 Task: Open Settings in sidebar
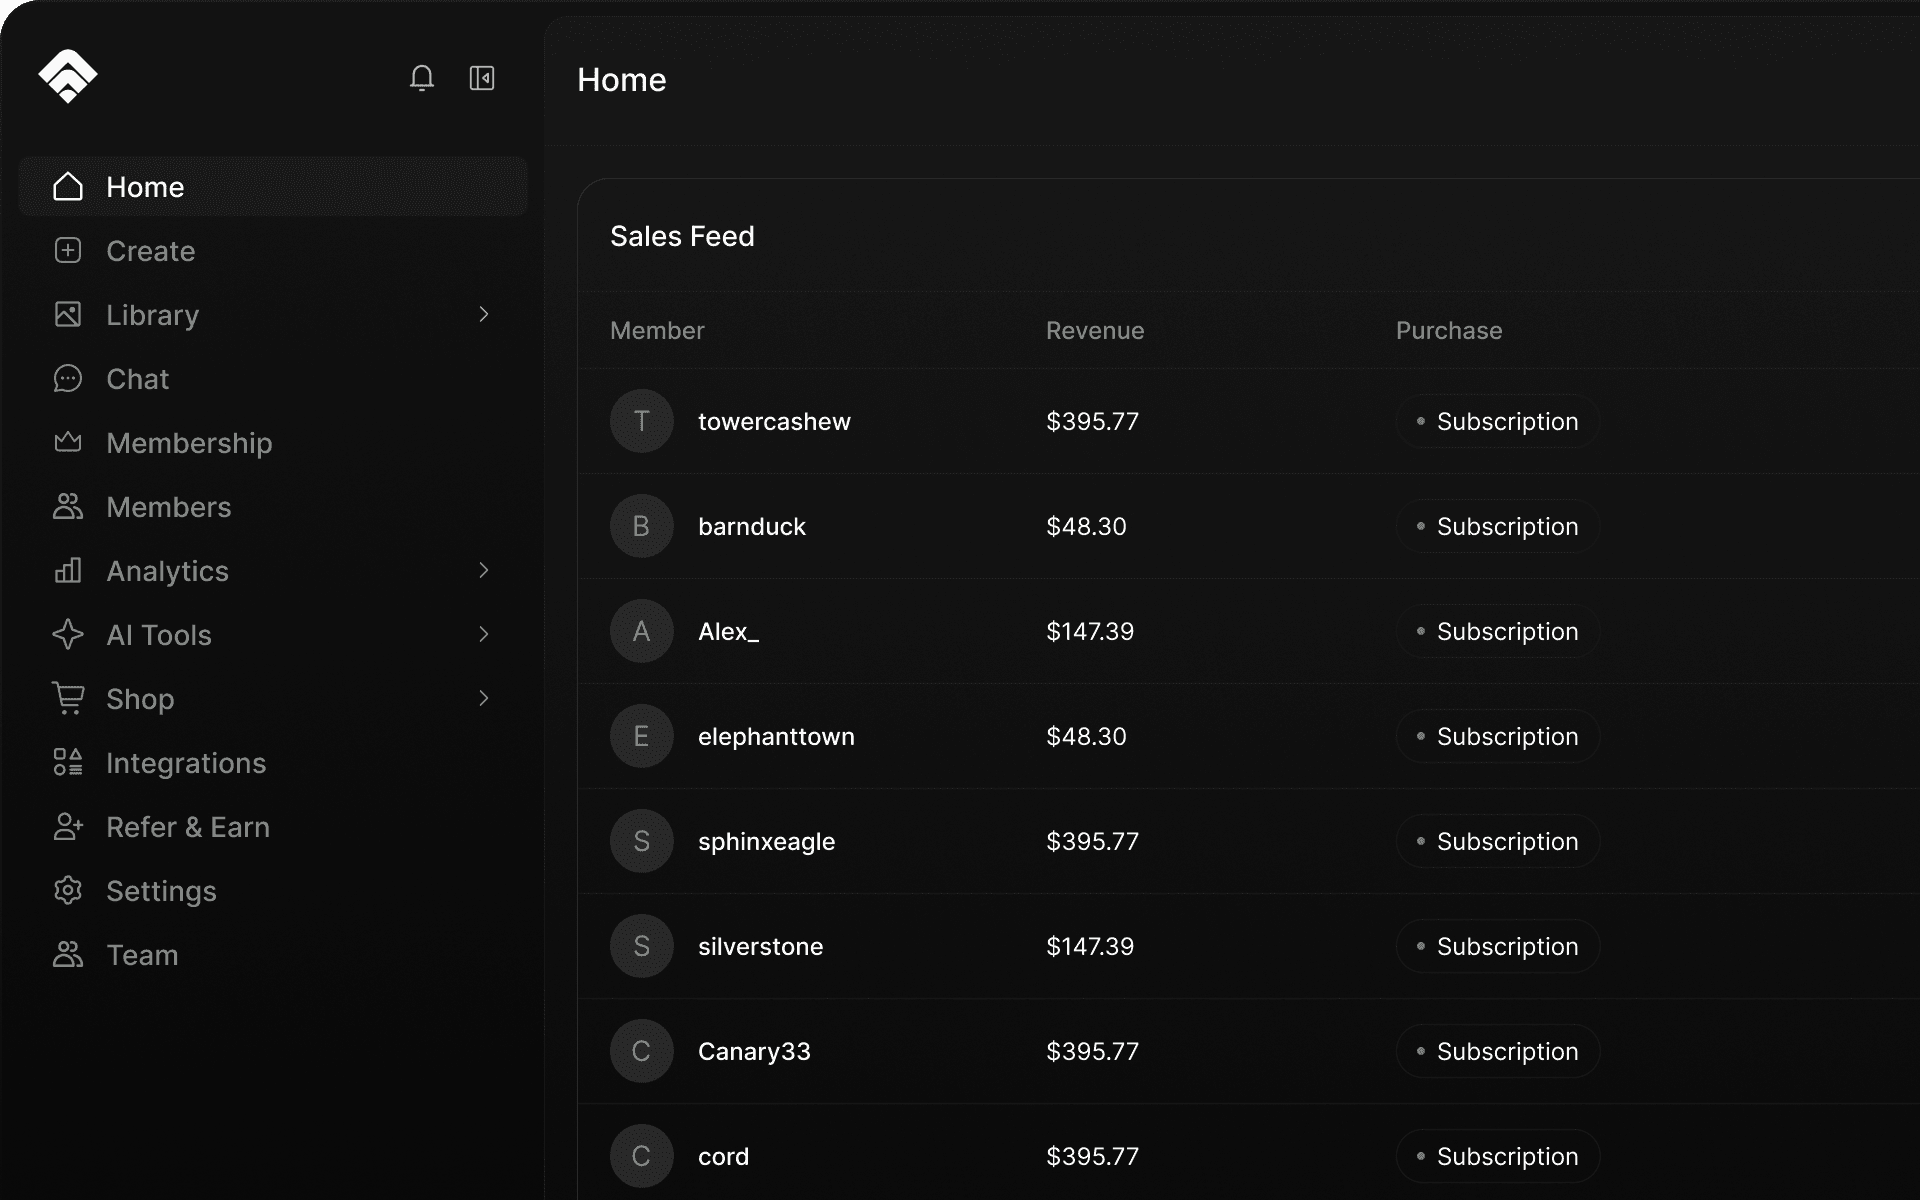[273, 891]
